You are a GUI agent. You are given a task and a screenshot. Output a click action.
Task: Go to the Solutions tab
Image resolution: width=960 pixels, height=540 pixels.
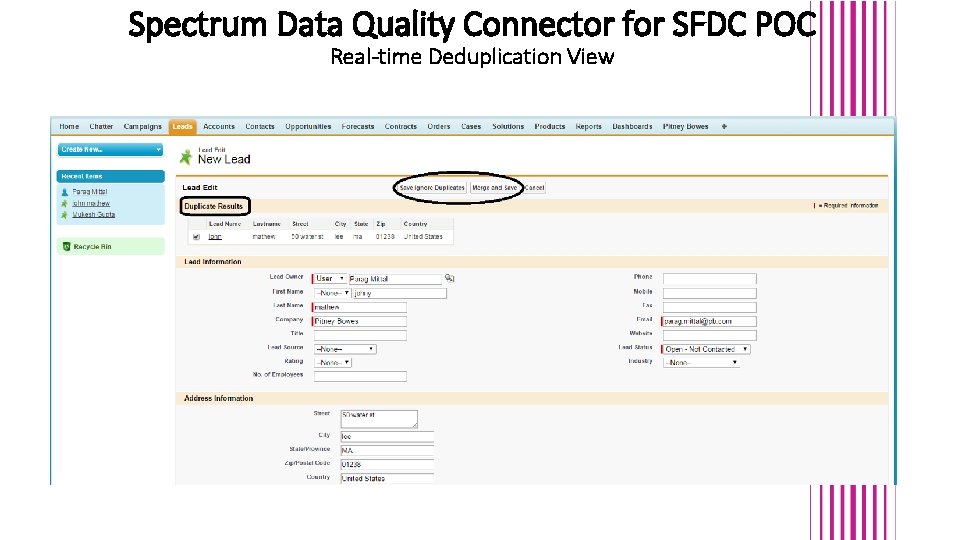(x=508, y=127)
